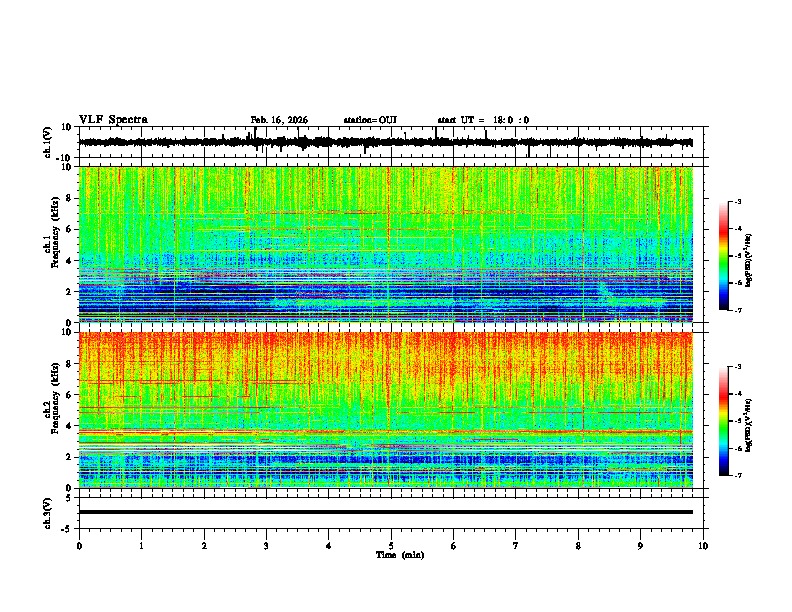Click the "VLF Spectra" plot title
Image resolution: width=792 pixels, height=612 pixels.
(x=113, y=120)
